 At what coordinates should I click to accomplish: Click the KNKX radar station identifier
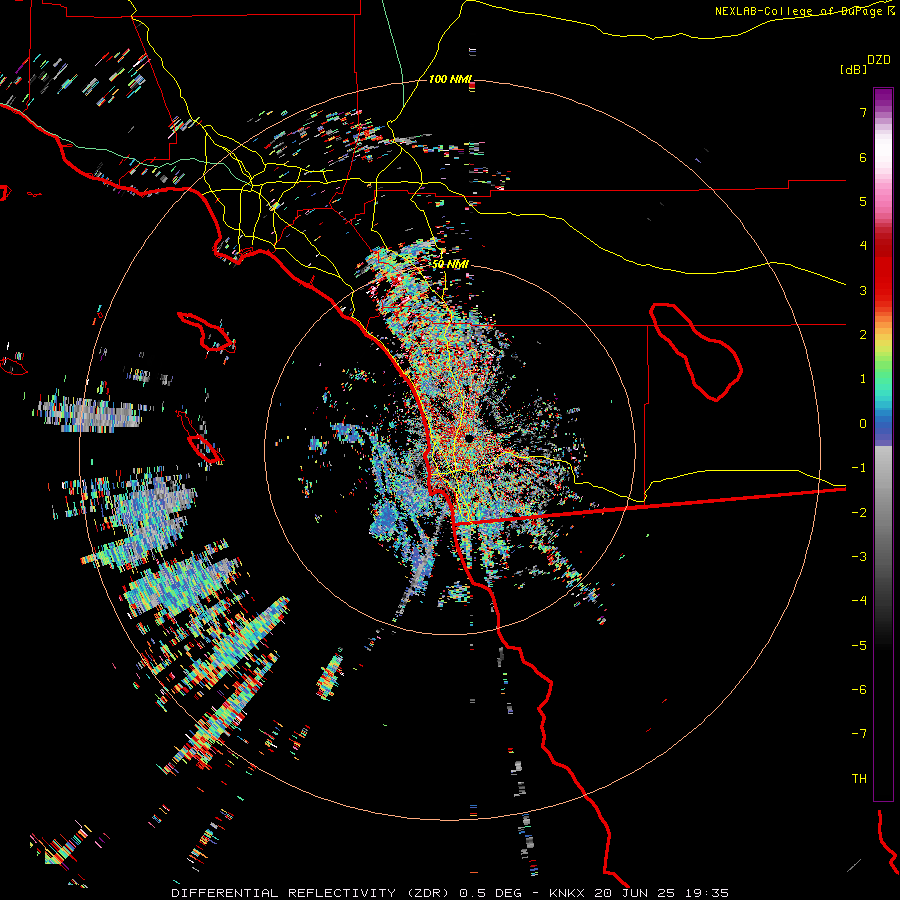click(567, 893)
